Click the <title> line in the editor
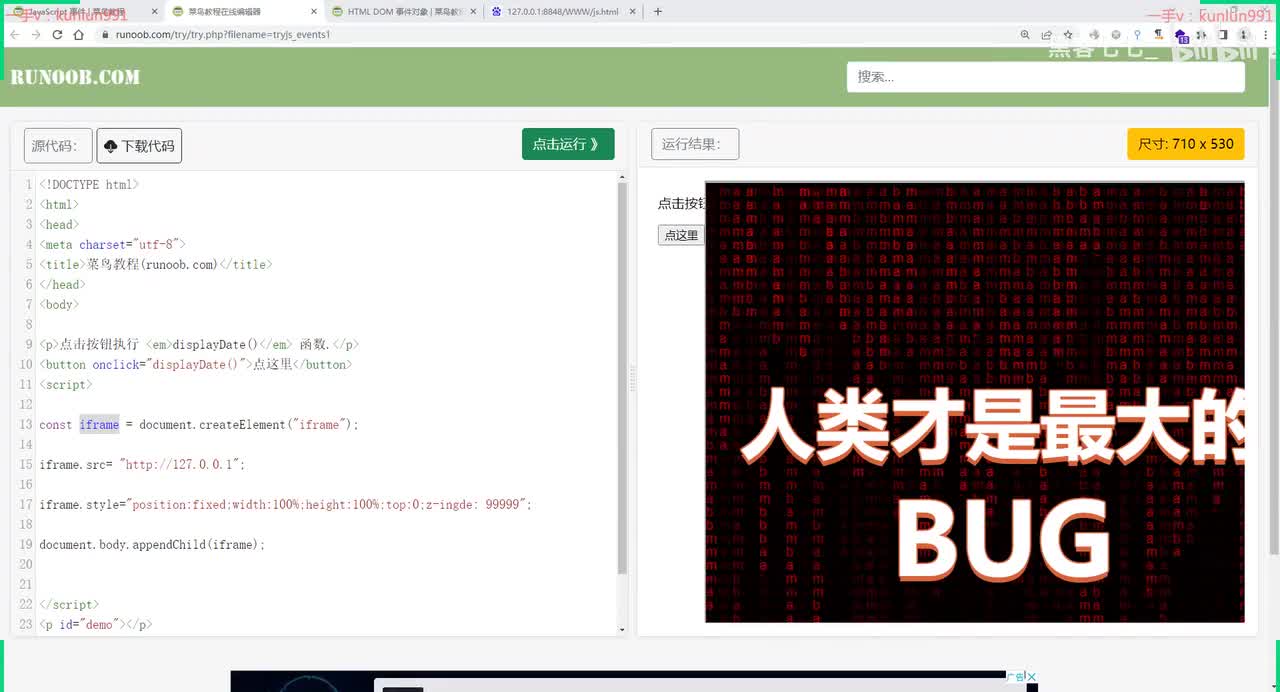Image resolution: width=1280 pixels, height=692 pixels. pos(156,265)
